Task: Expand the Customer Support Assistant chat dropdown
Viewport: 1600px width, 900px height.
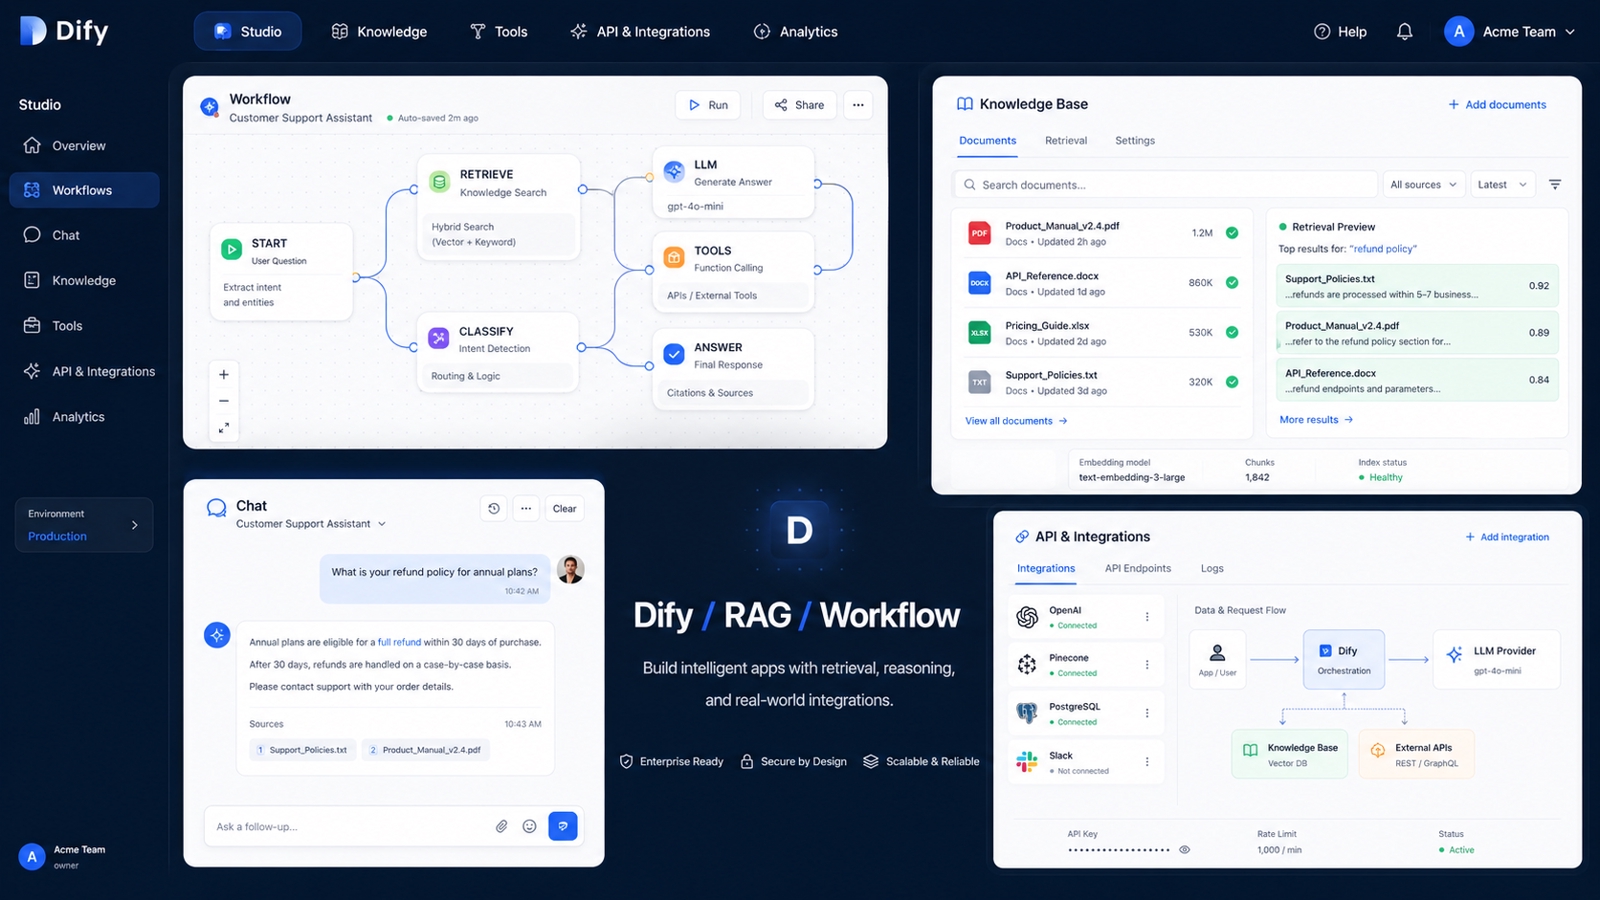Action: point(382,523)
